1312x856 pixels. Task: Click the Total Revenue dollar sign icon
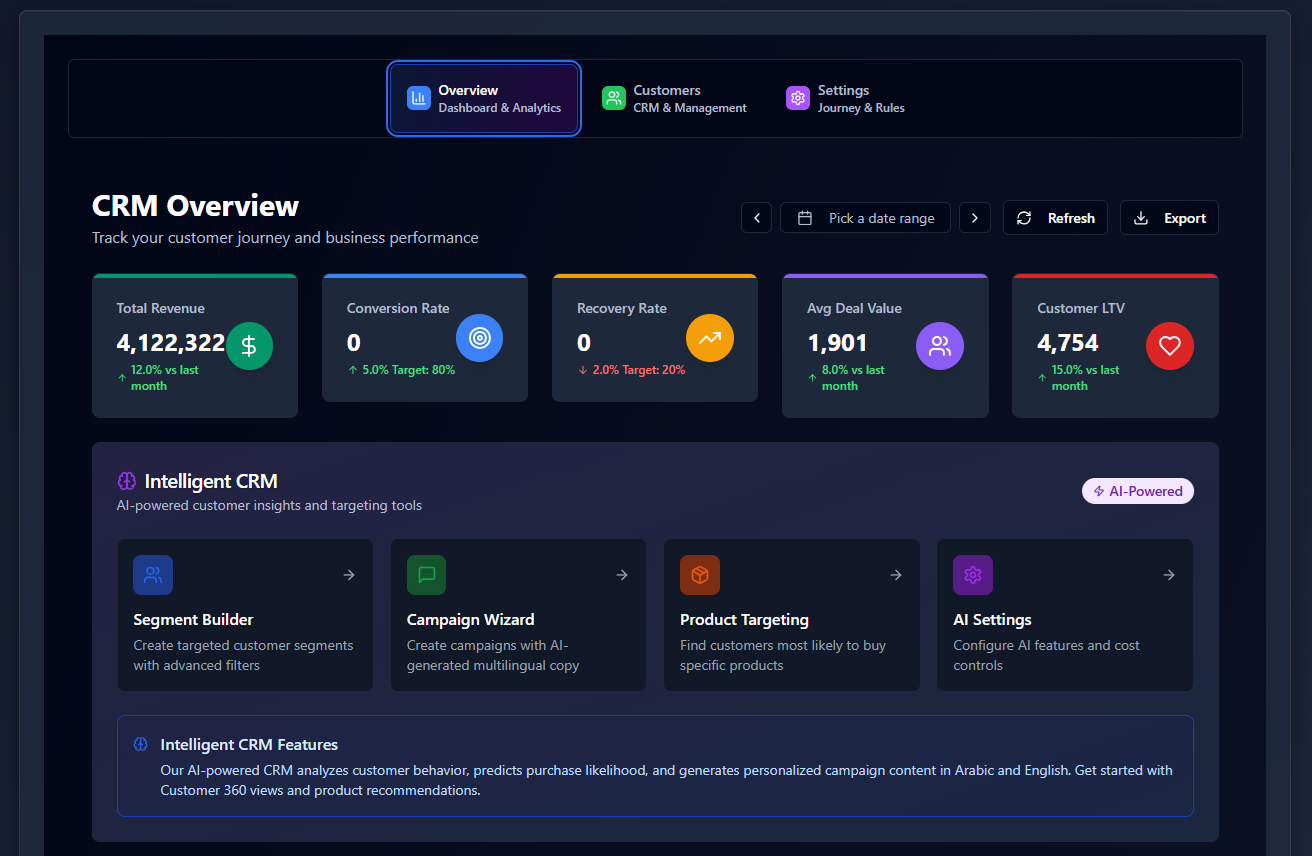(x=249, y=346)
